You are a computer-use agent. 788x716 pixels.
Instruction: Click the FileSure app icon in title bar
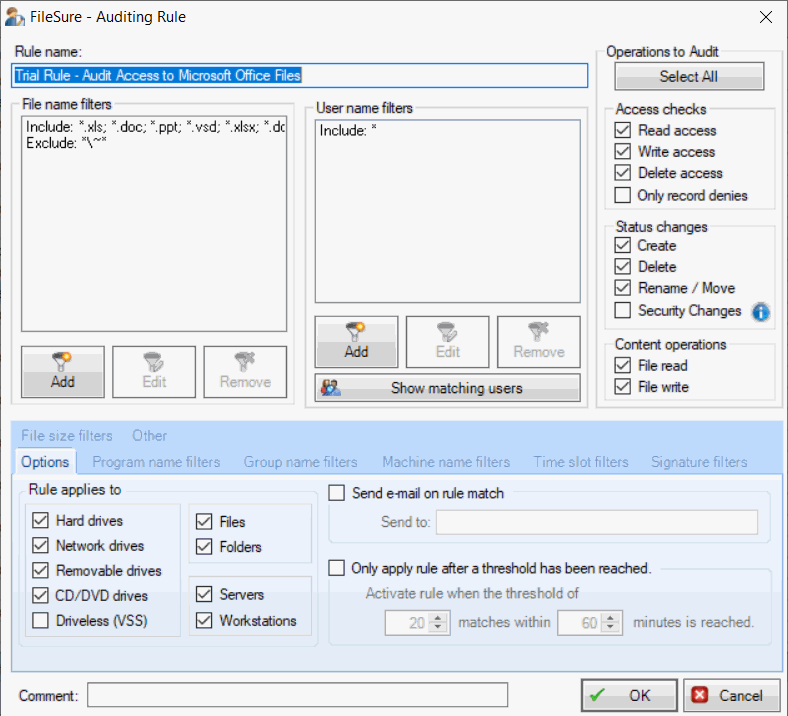(x=14, y=17)
